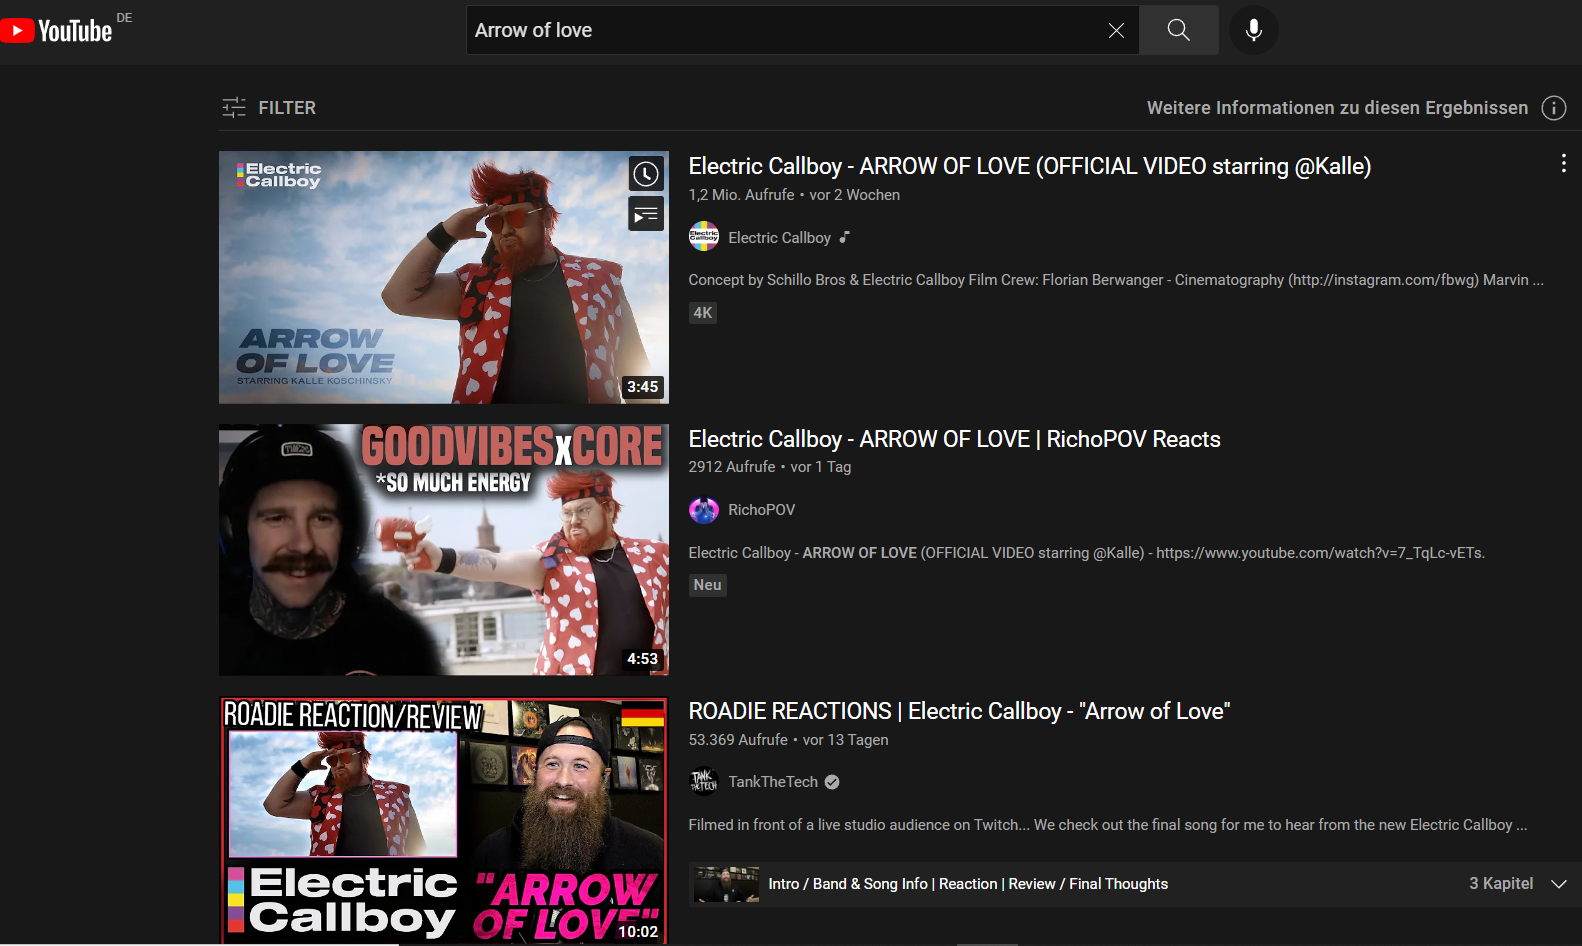
Task: Click the TankTheTech channel name
Action: 772,782
